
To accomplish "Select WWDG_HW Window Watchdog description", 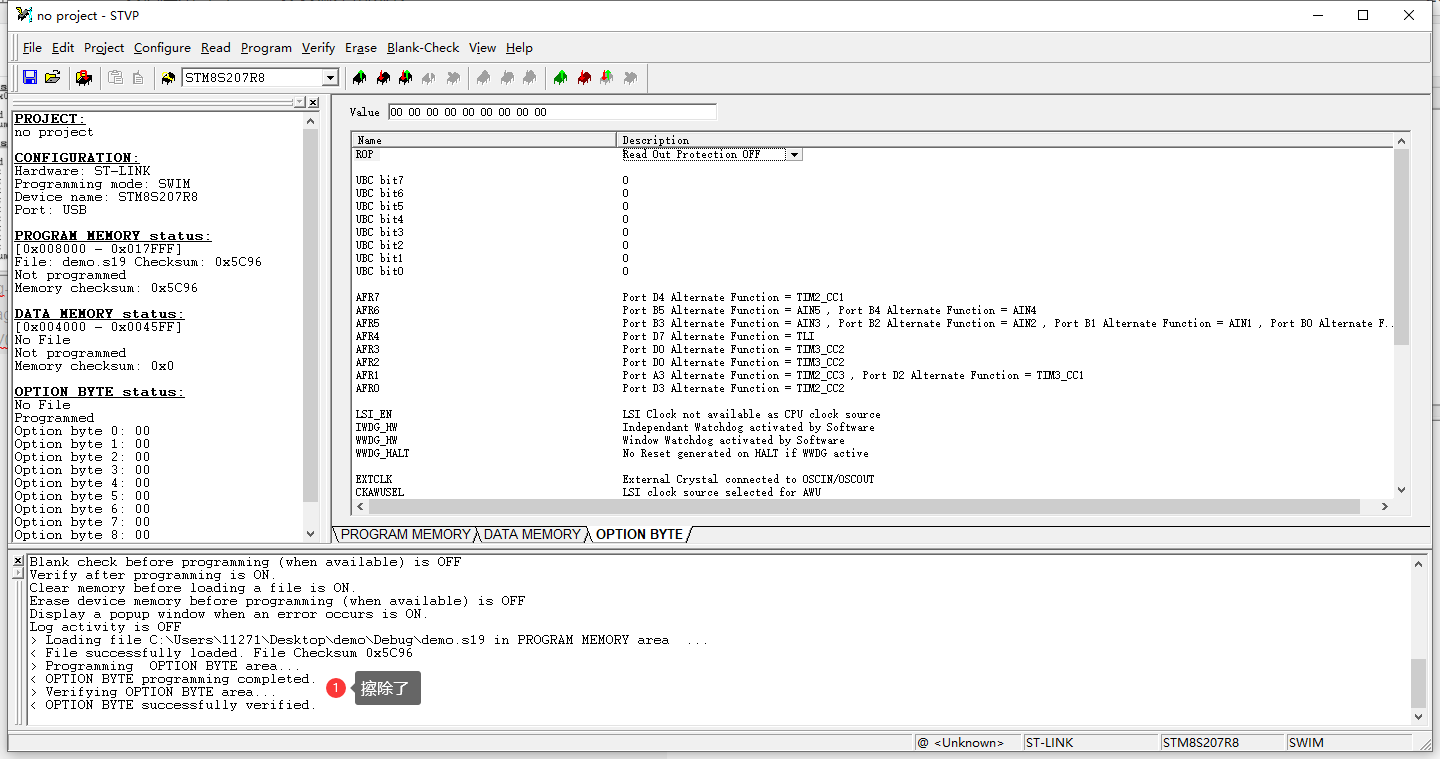I will (x=733, y=441).
